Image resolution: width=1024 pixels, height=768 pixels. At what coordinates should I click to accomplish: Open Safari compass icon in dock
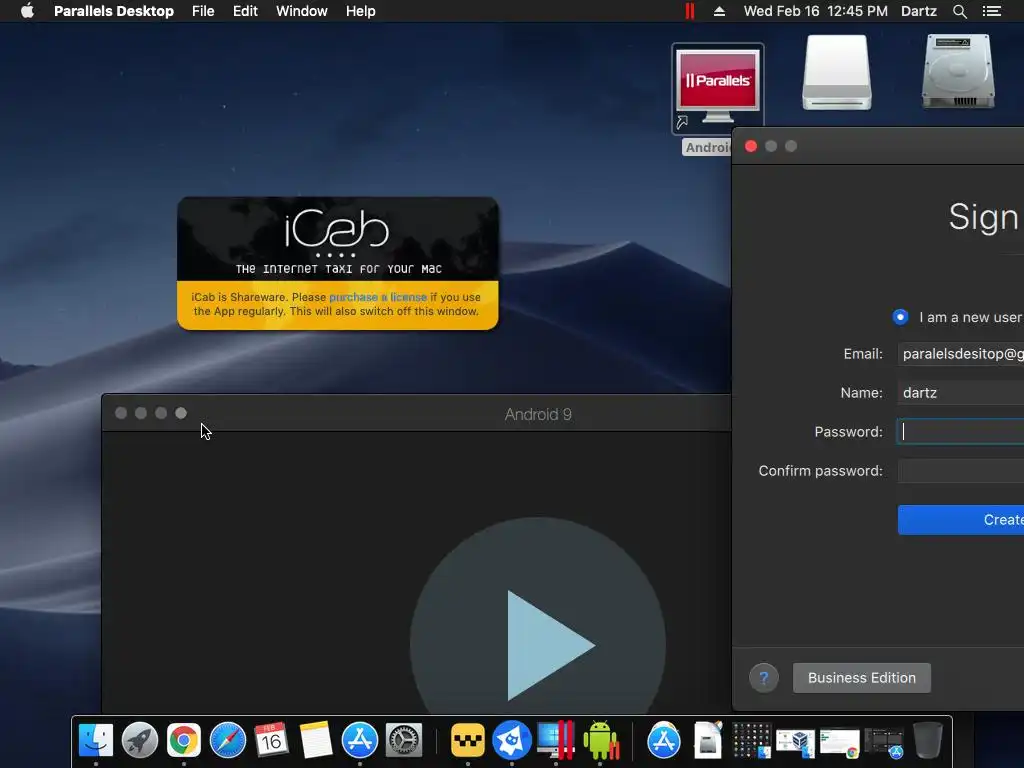227,740
